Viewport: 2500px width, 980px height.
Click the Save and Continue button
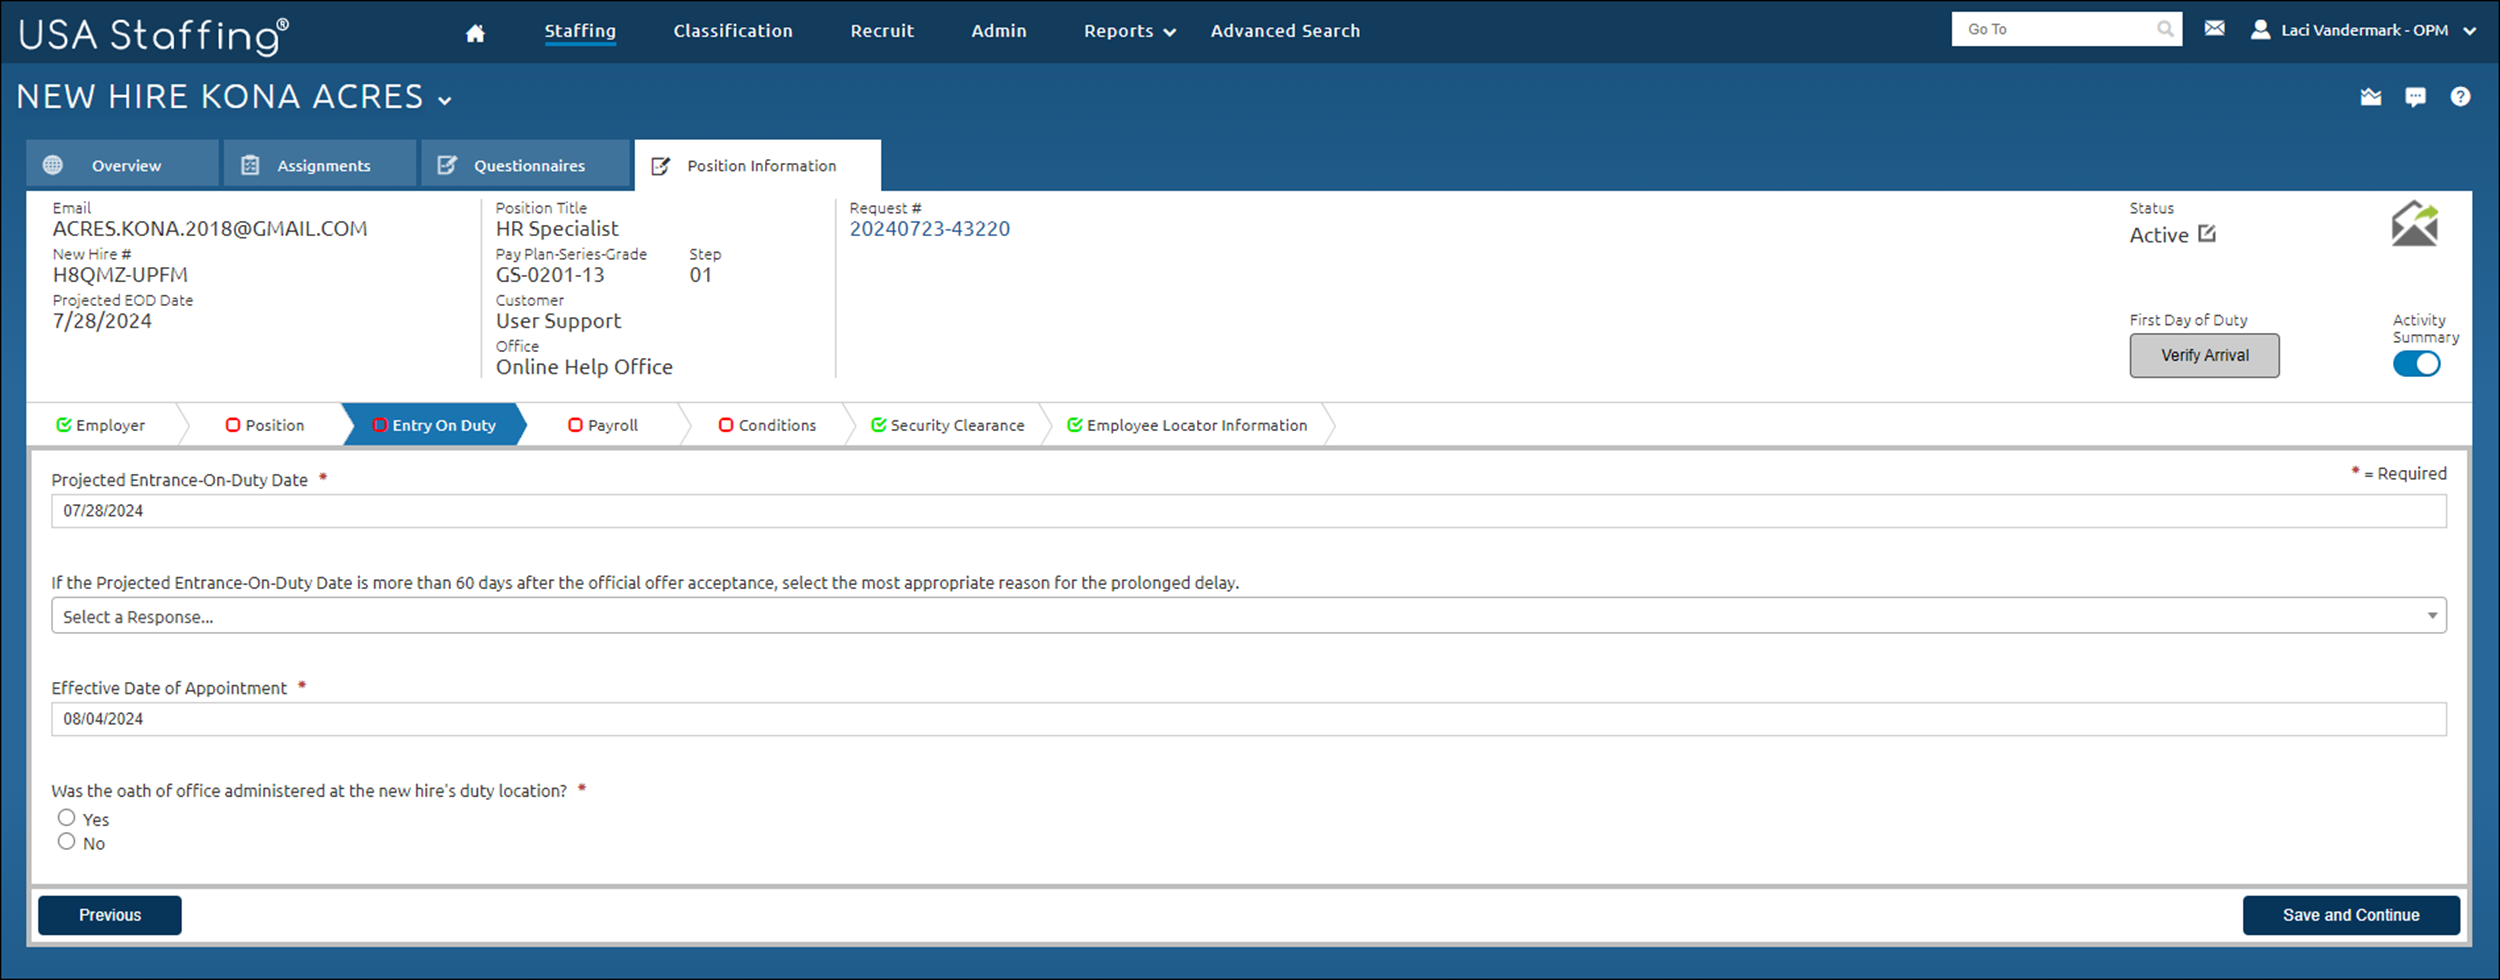(2350, 915)
